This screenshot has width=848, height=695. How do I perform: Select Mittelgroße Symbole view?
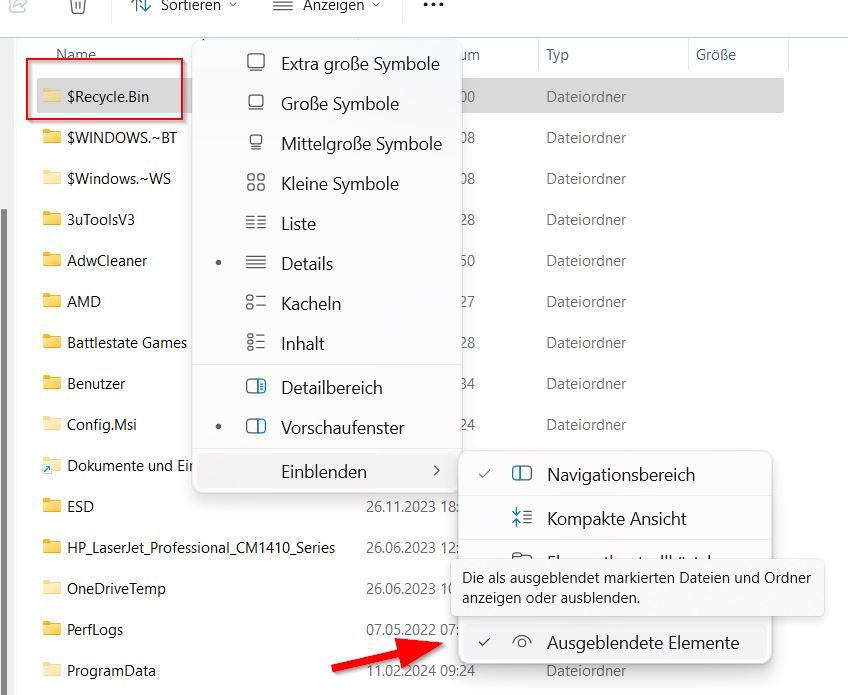click(327, 144)
